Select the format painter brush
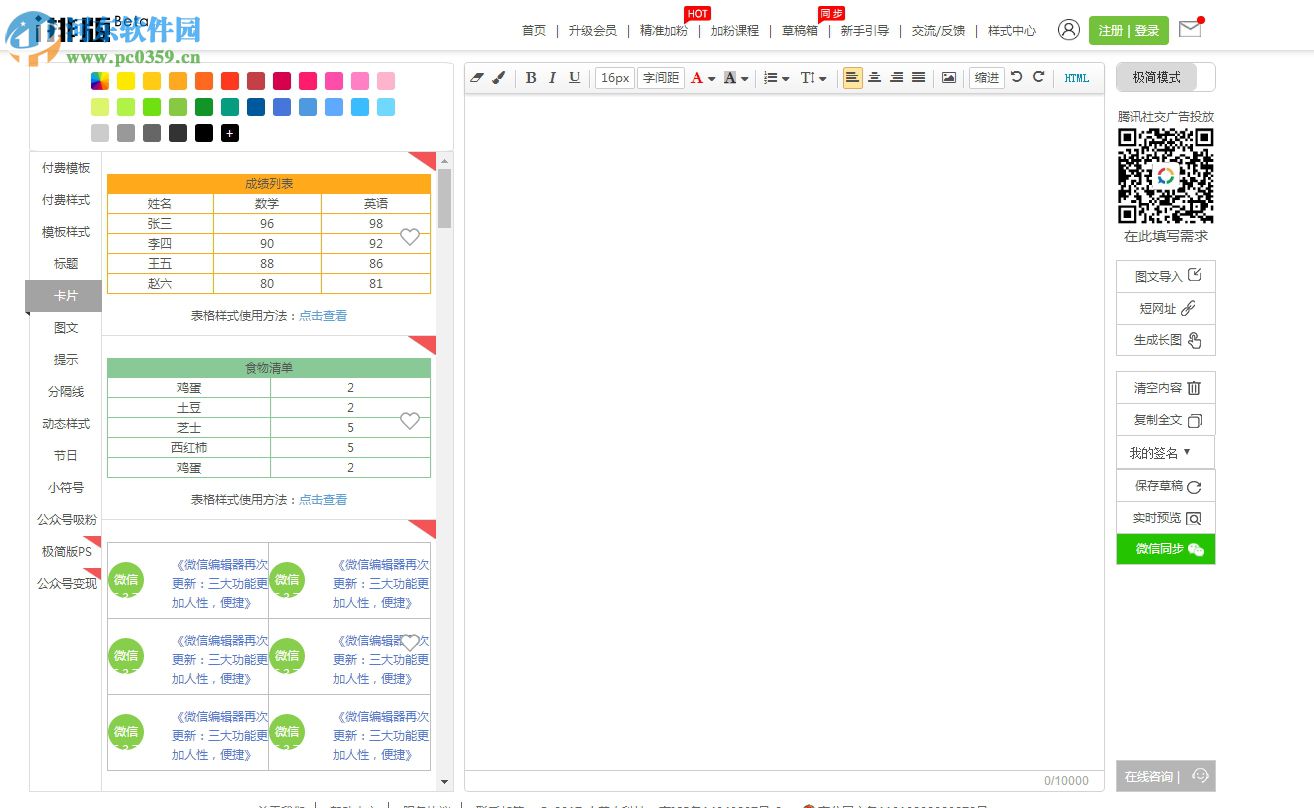This screenshot has height=808, width=1314. [499, 78]
